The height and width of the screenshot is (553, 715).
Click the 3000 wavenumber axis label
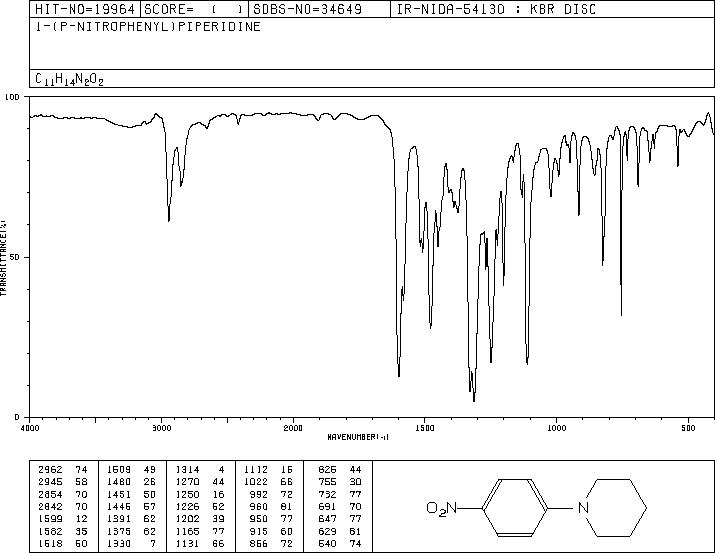pyautogui.click(x=161, y=428)
